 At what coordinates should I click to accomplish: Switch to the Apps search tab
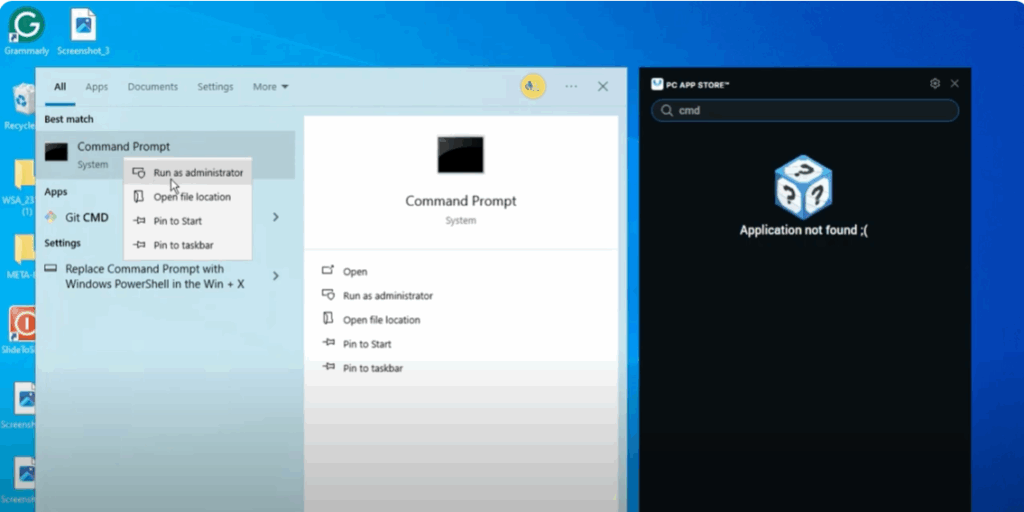click(97, 87)
